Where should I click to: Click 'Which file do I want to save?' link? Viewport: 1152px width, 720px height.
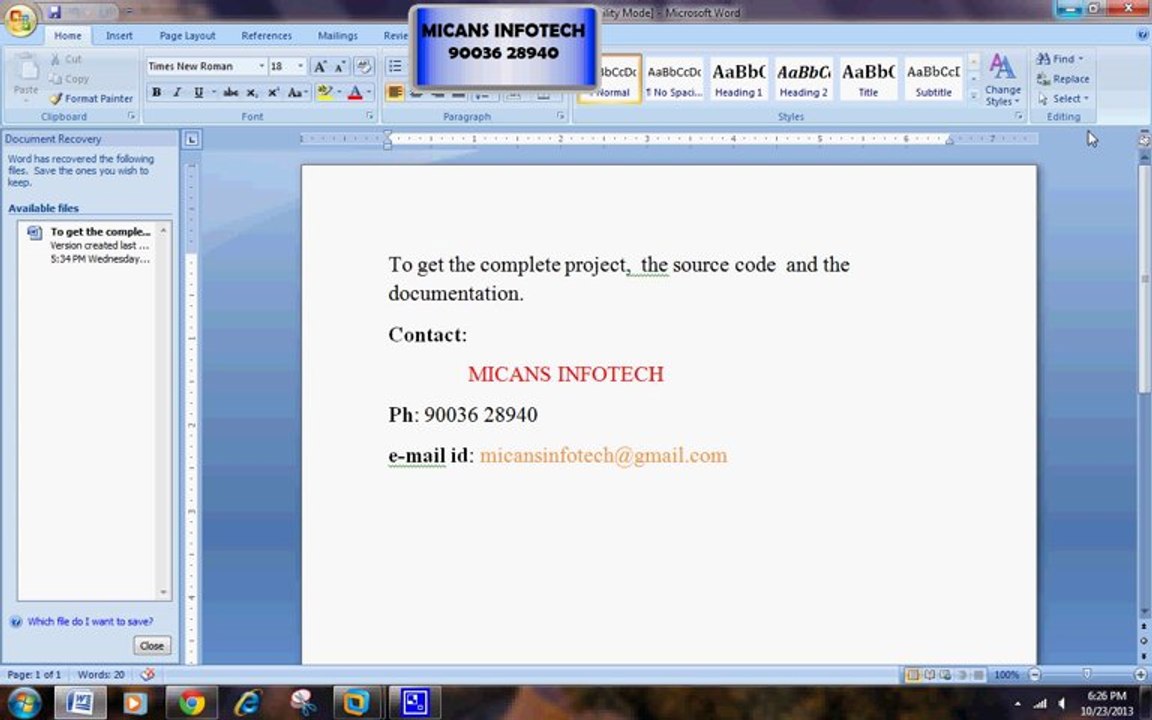[x=90, y=622]
